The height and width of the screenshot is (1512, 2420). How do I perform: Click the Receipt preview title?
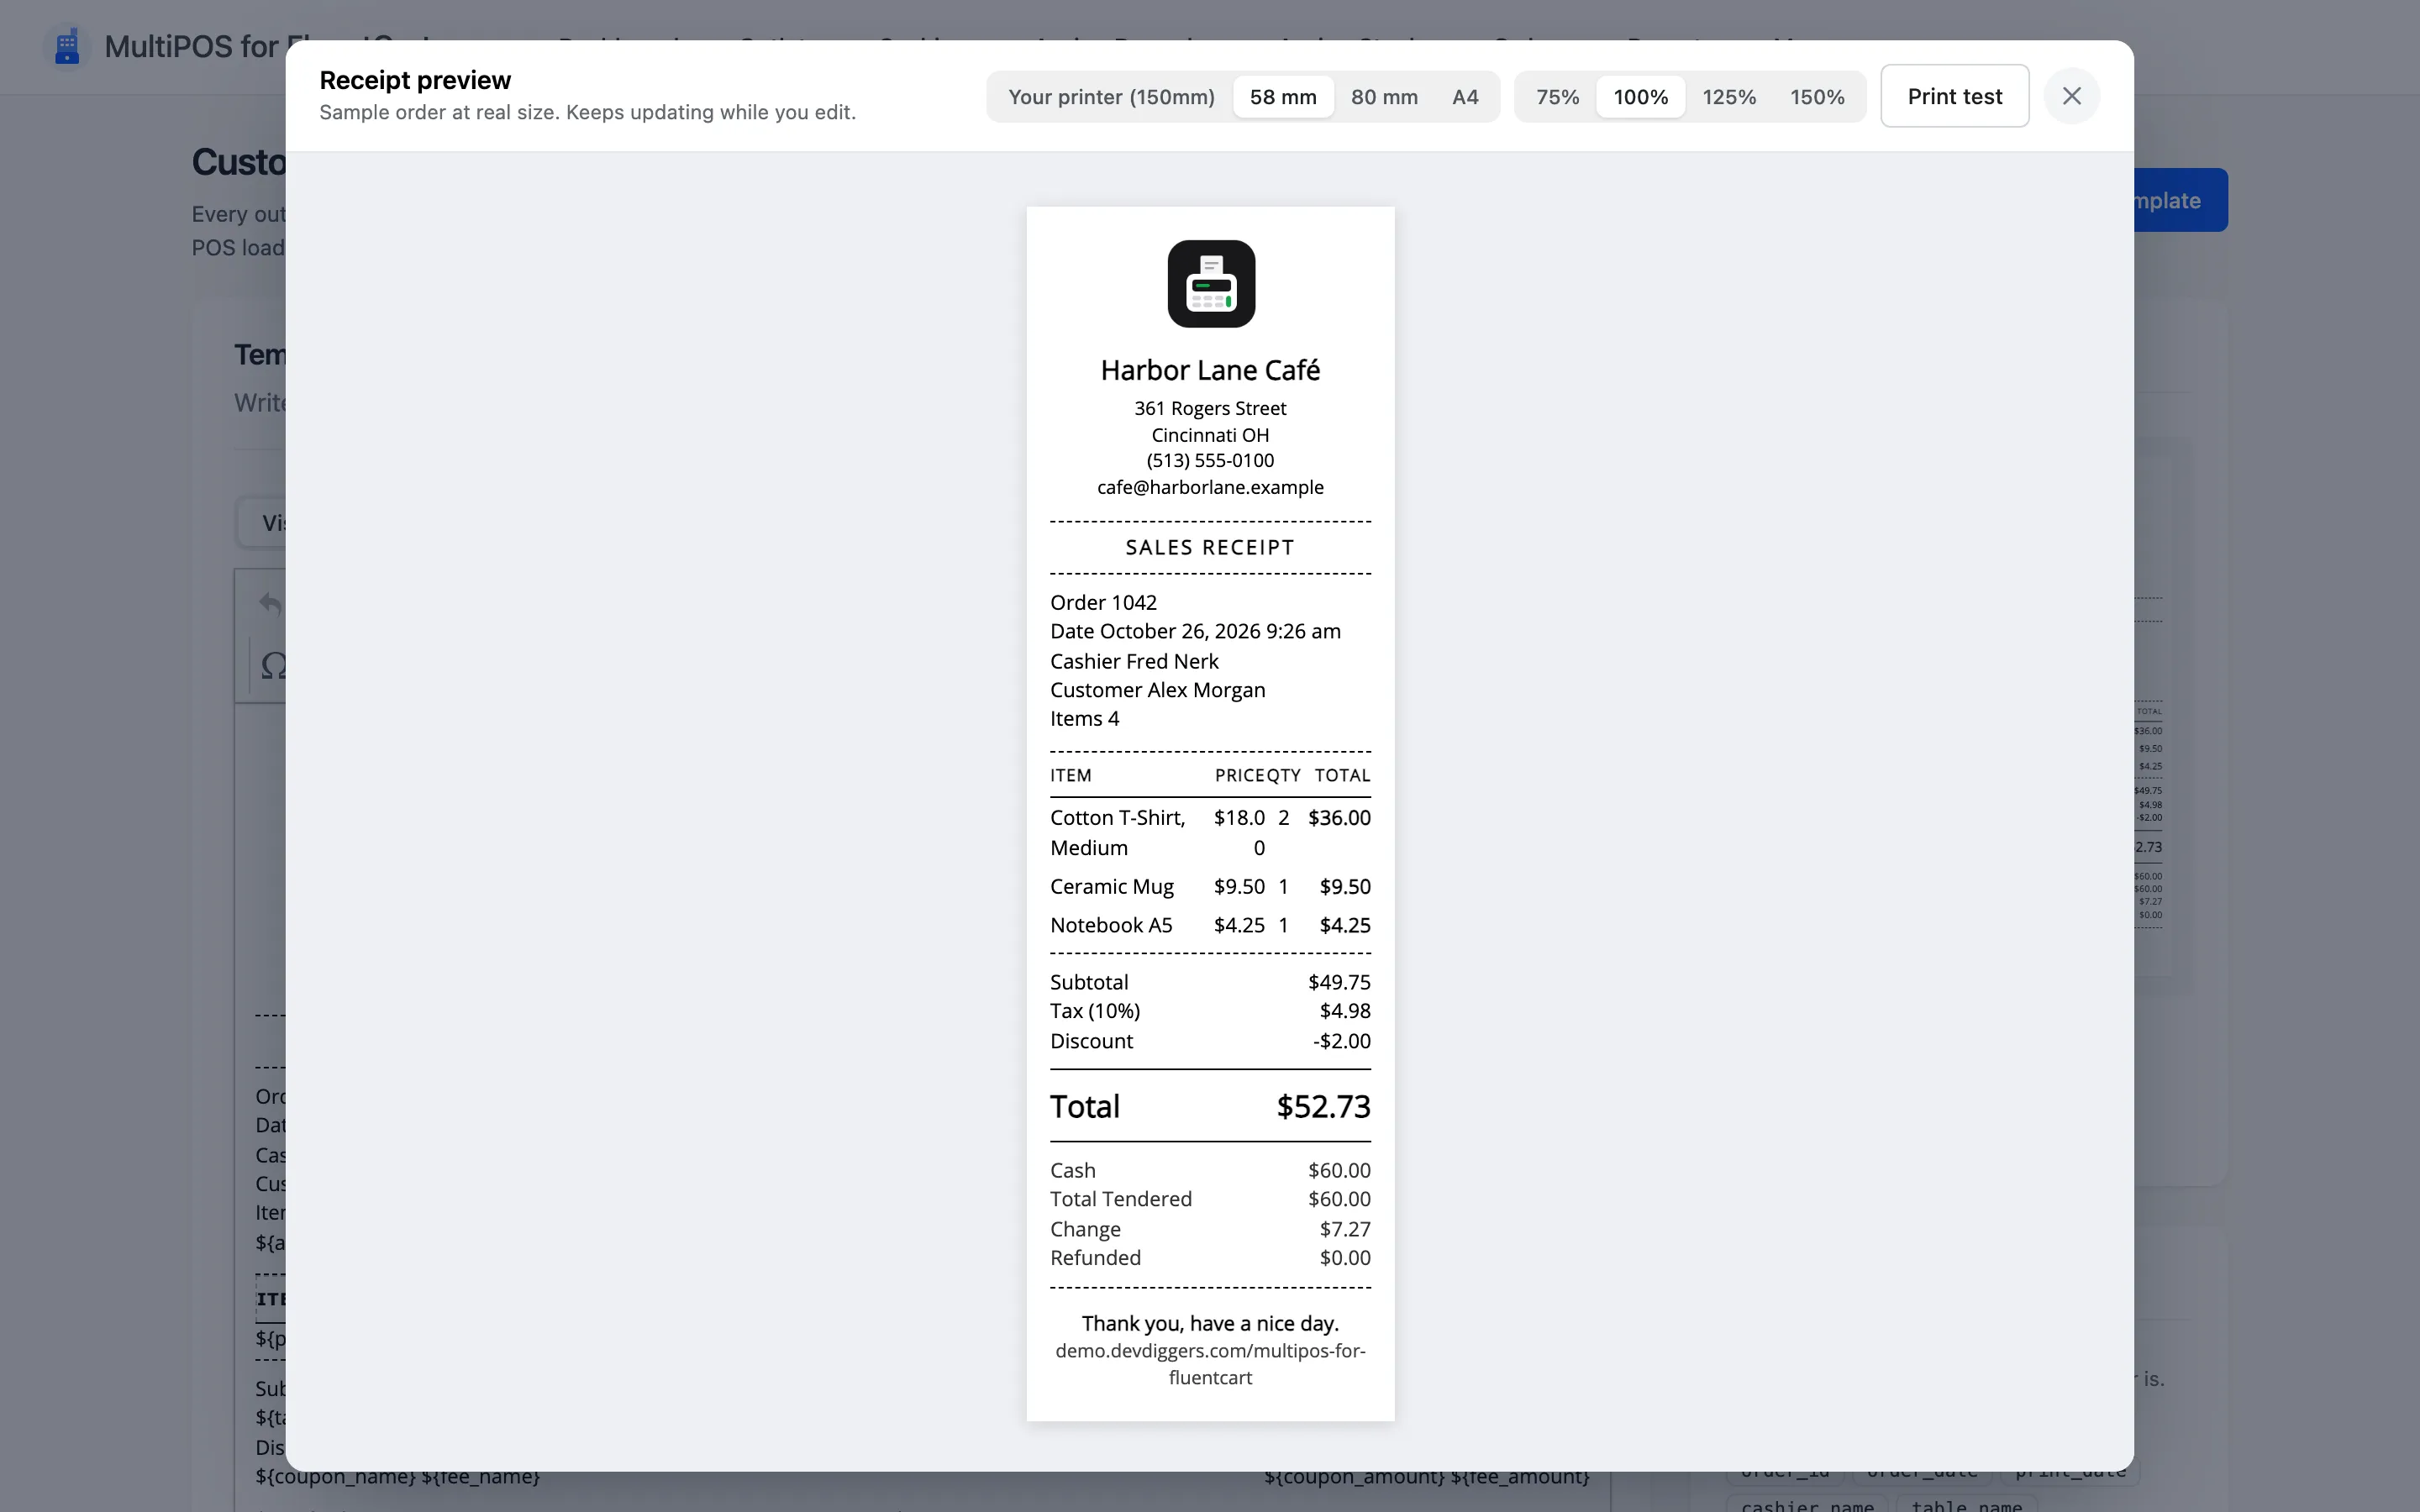tap(415, 80)
